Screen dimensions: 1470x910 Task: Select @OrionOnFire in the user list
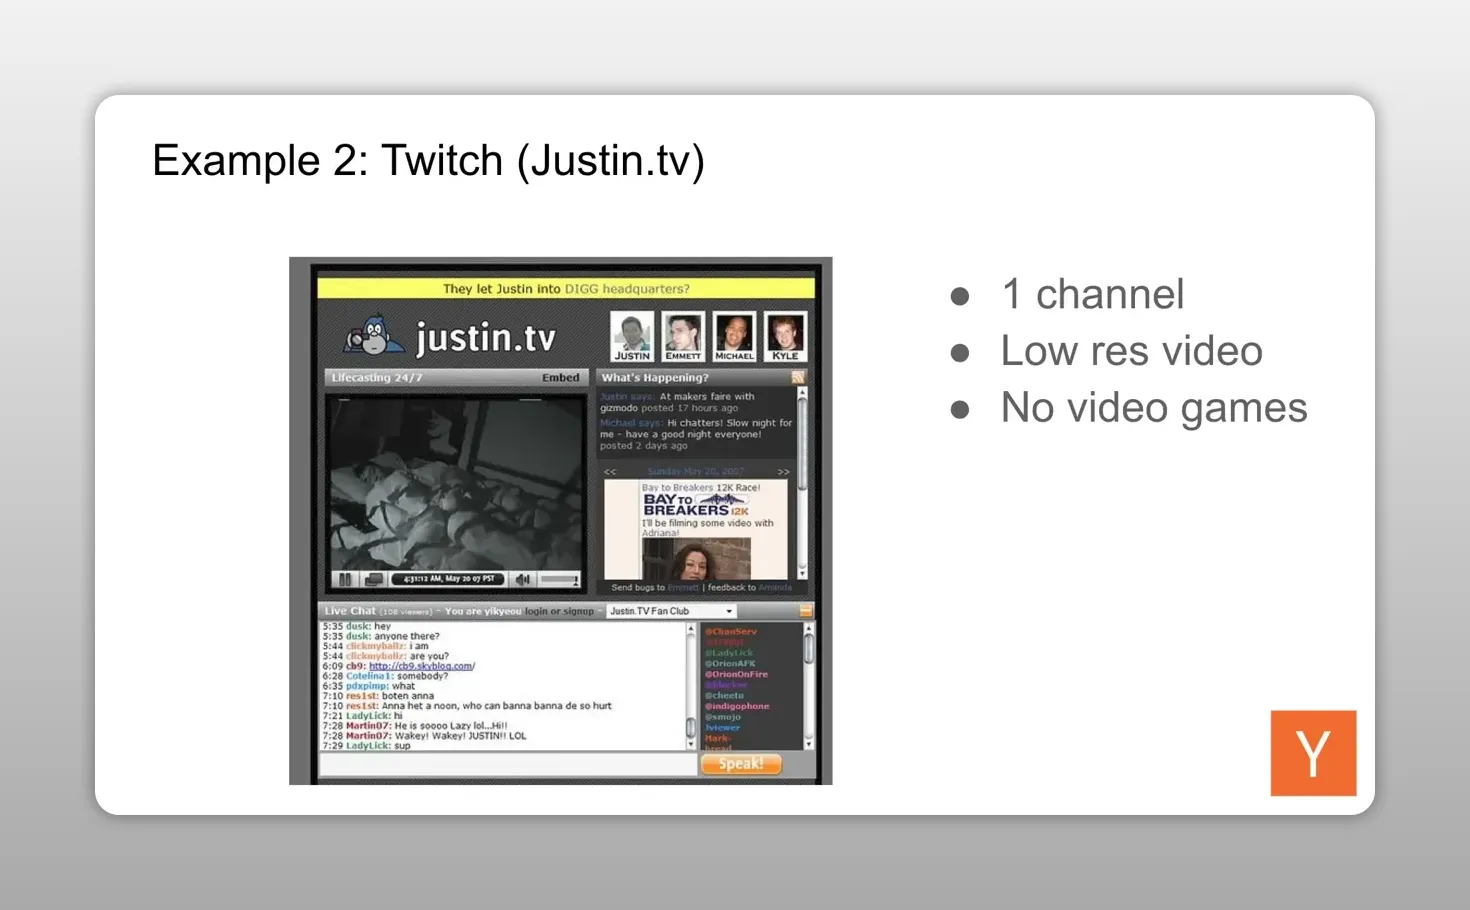736,675
